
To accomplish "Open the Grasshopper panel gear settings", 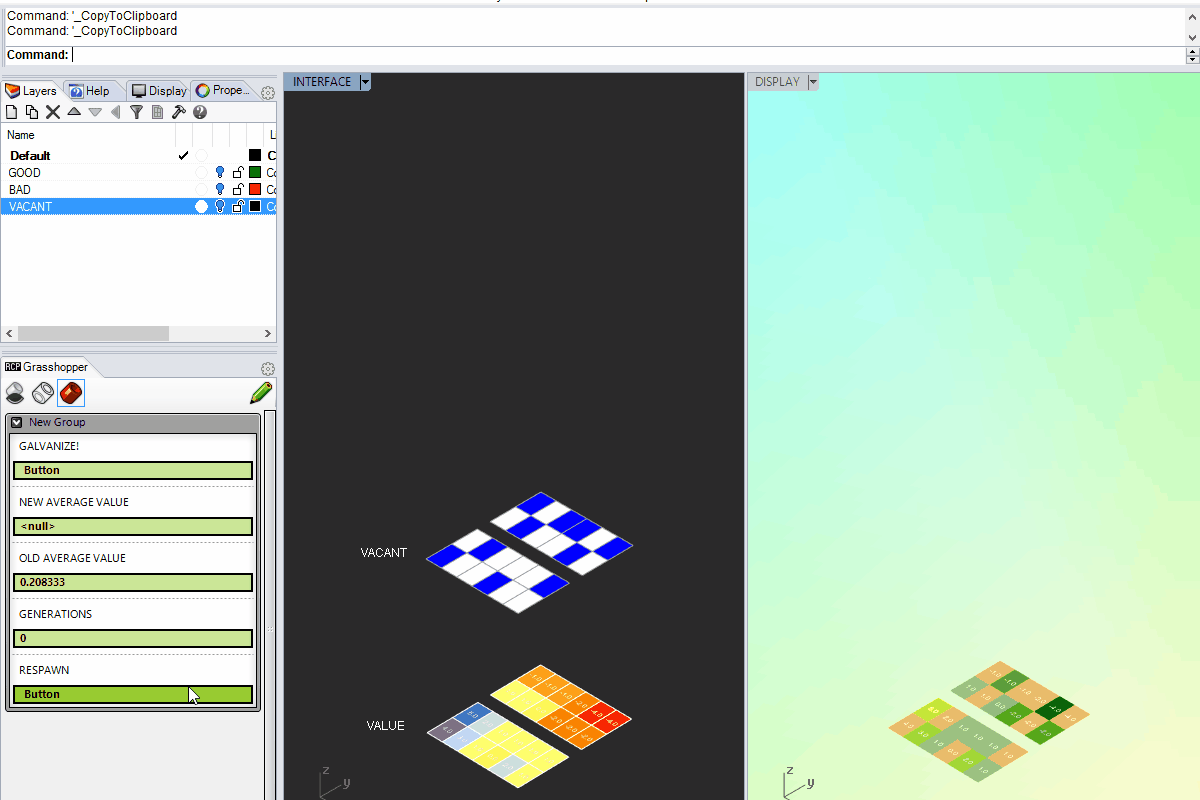I will pos(268,369).
